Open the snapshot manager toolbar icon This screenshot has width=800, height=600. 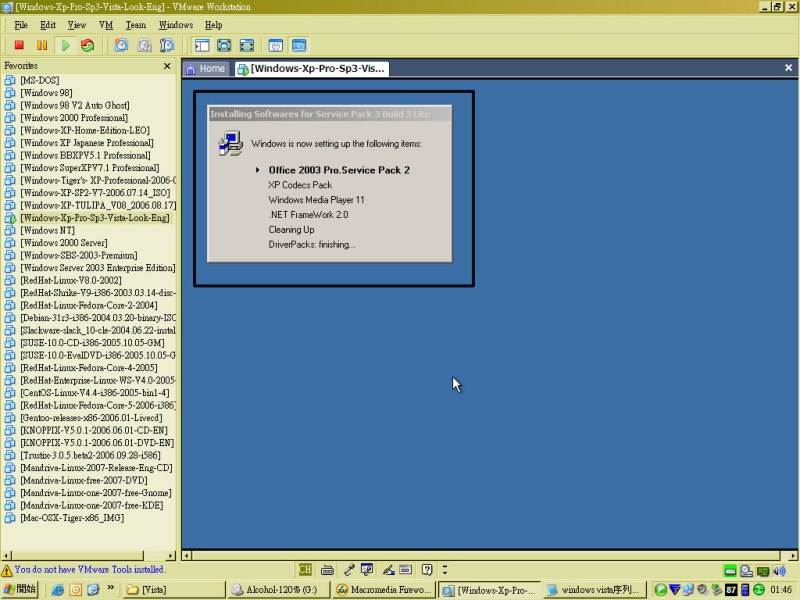point(167,45)
